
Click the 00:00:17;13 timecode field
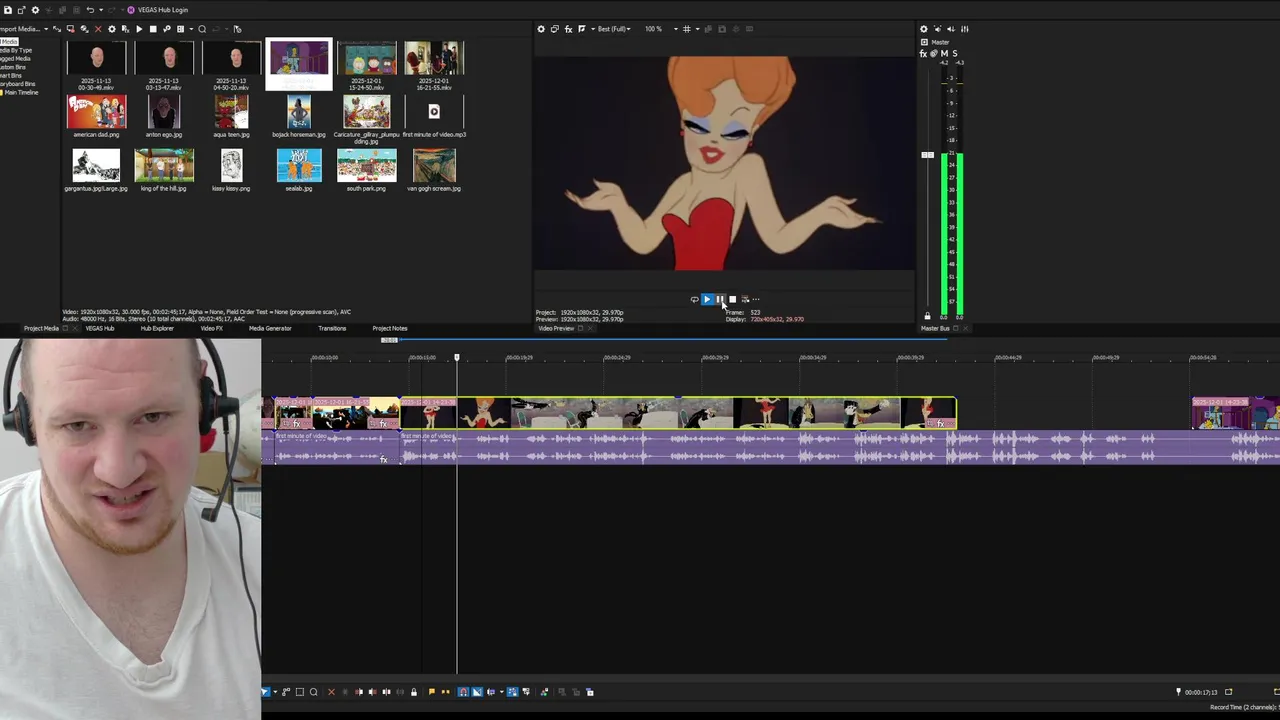click(x=1201, y=692)
